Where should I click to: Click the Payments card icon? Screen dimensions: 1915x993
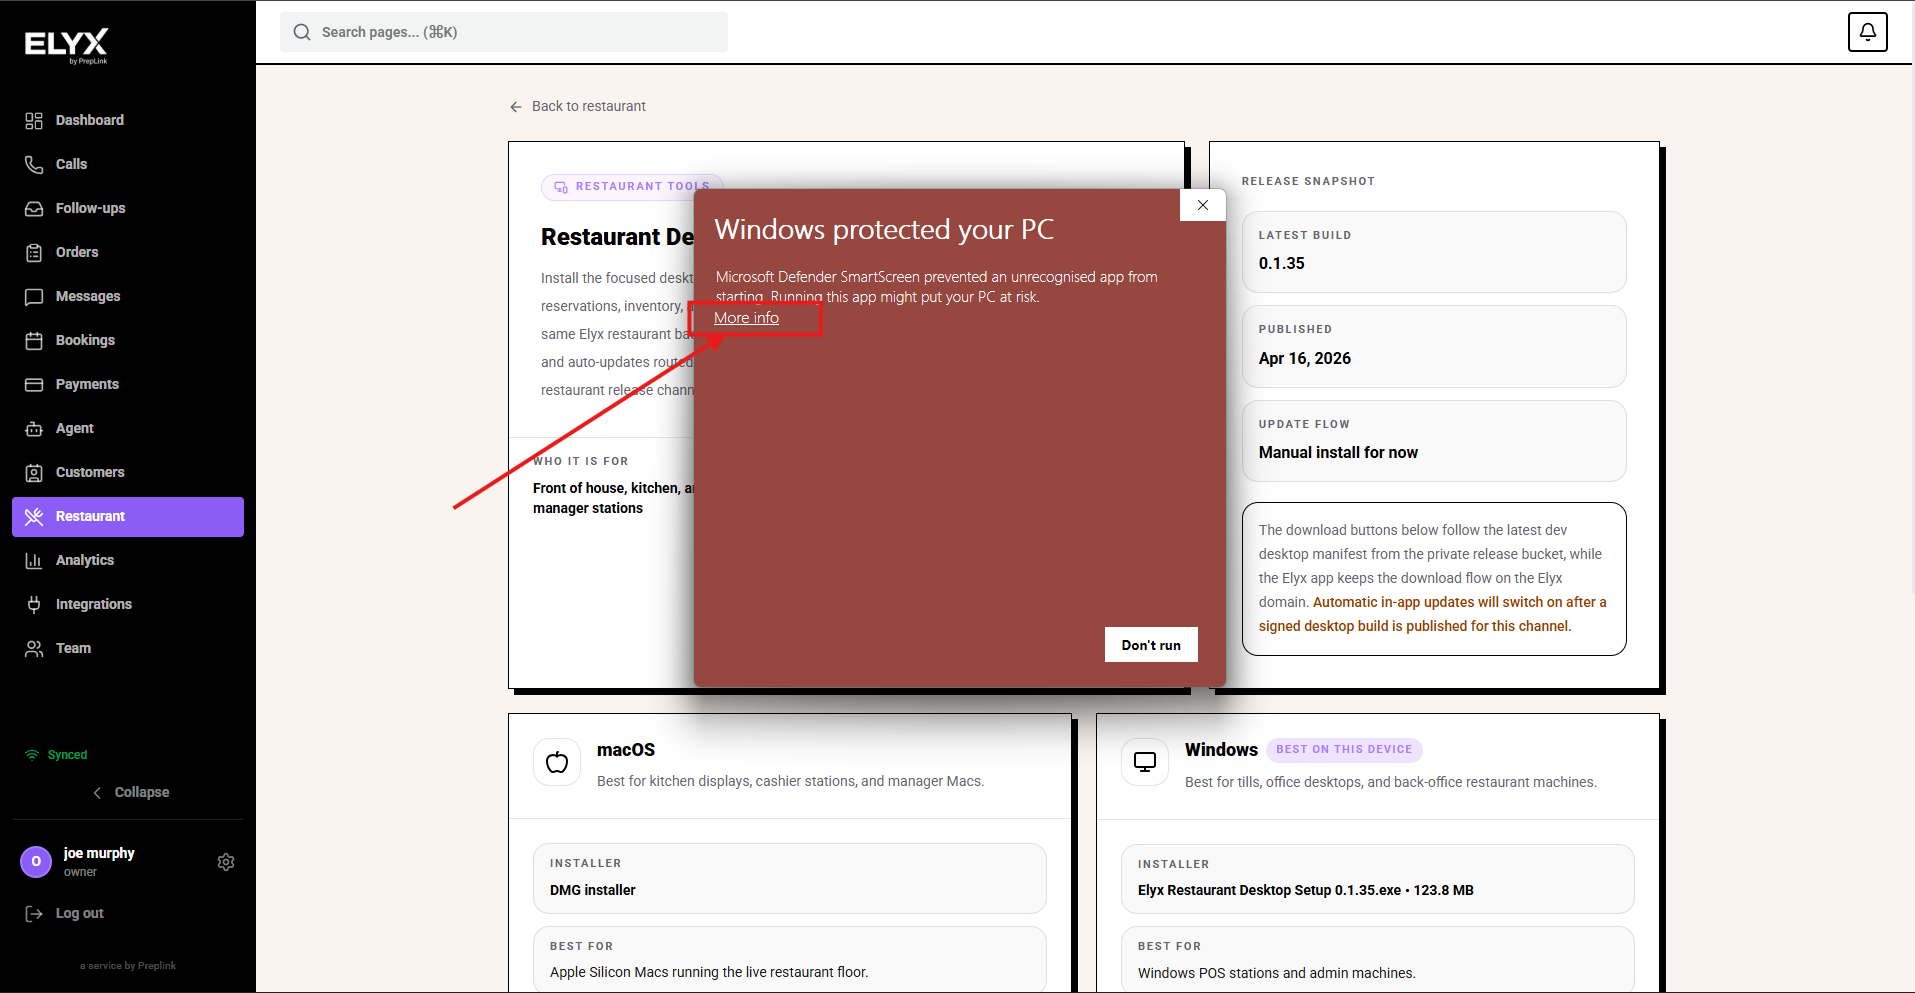coord(34,385)
